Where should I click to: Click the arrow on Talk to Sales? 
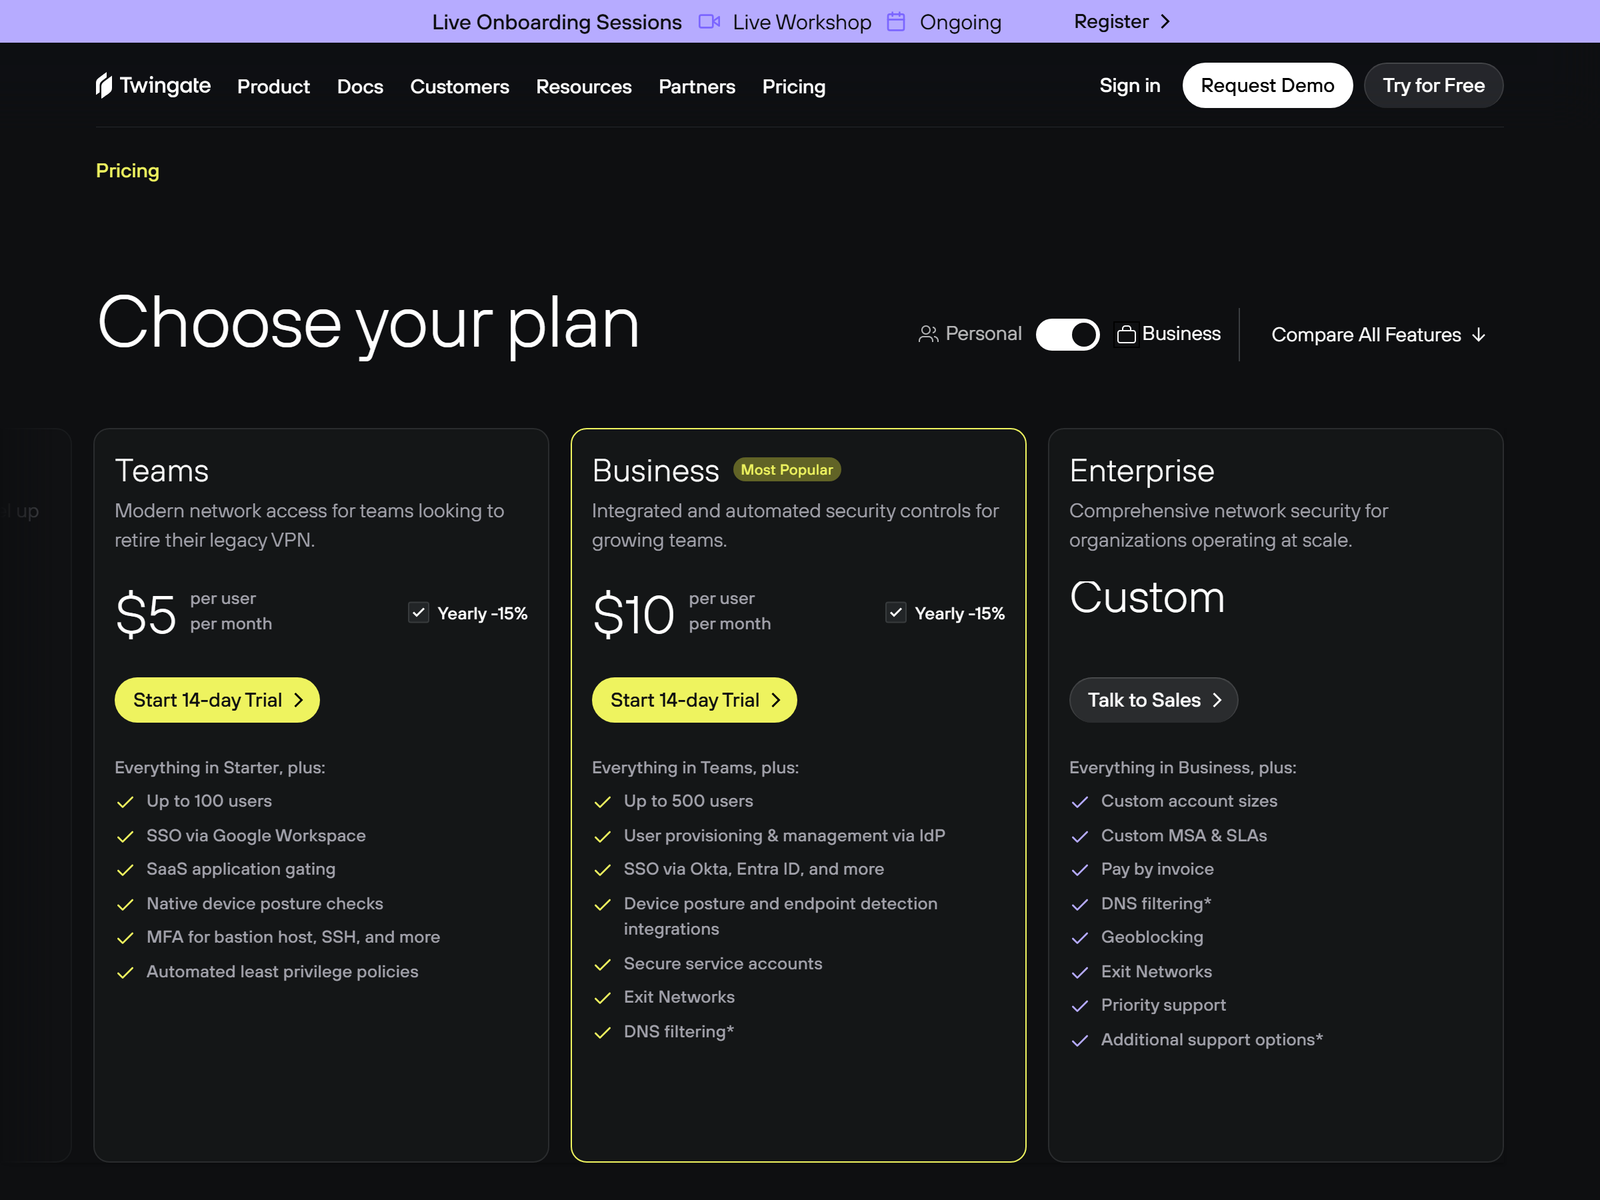point(1217,700)
